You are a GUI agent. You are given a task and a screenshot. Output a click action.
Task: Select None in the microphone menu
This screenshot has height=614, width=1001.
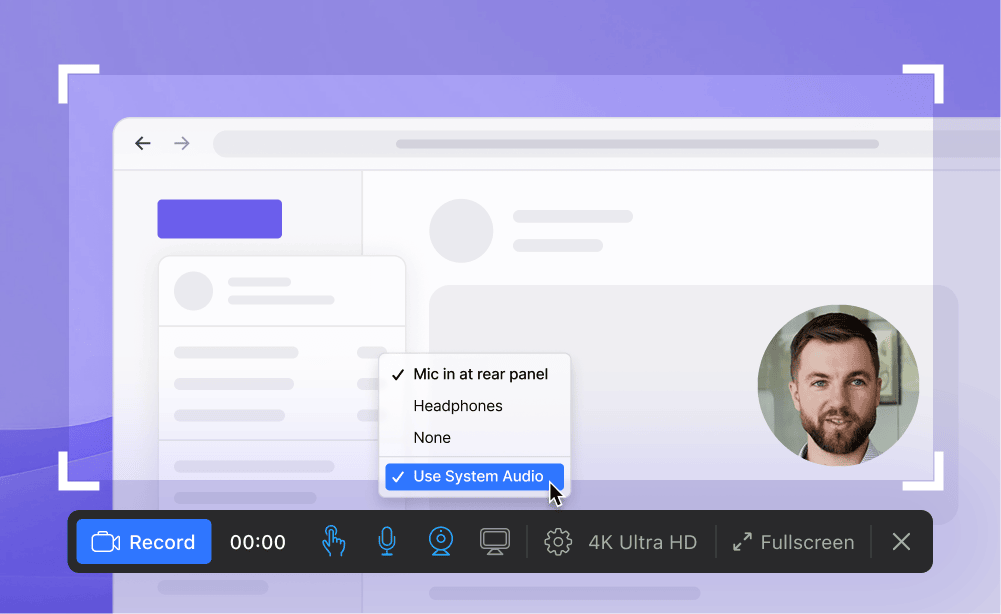coord(432,438)
